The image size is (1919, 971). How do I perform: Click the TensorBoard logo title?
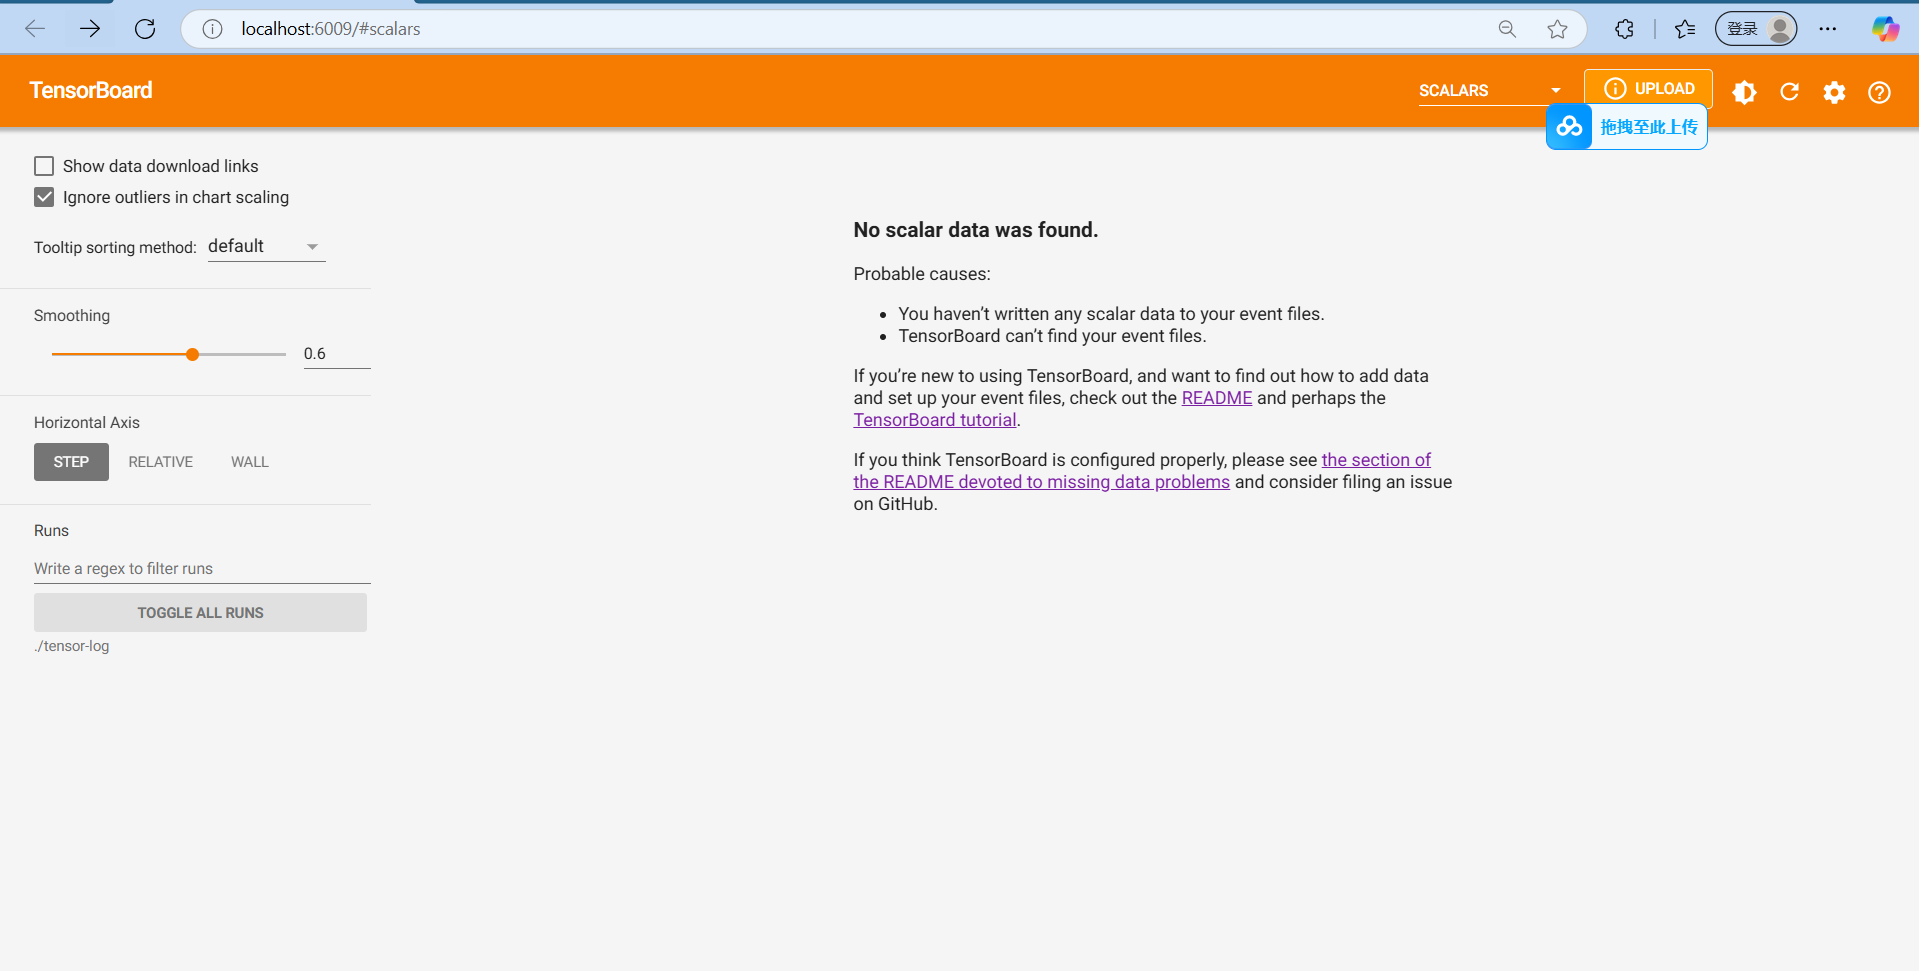coord(91,90)
